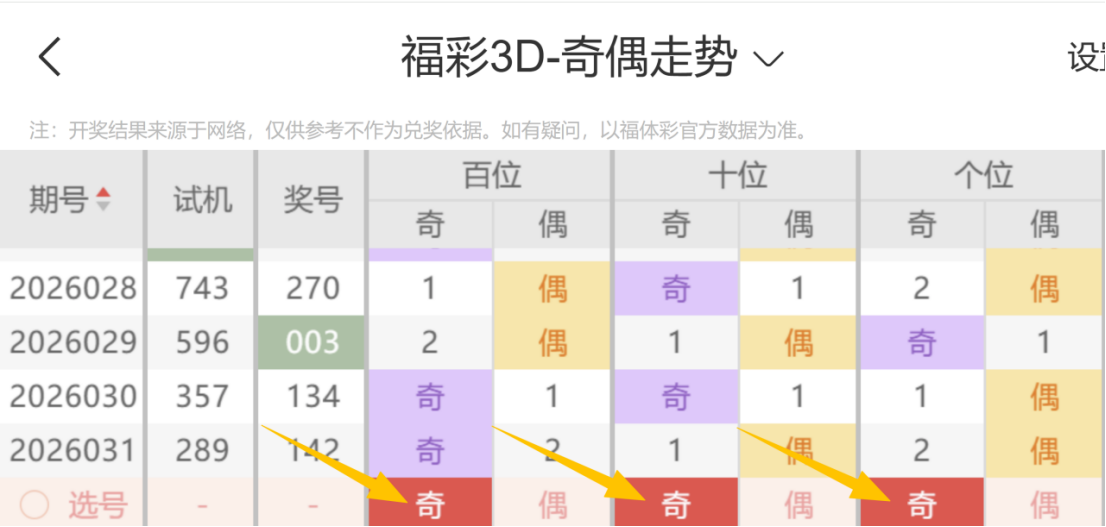Viewport: 1106px width, 527px height.
Task: Click the 十位 group header
Action: click(737, 175)
